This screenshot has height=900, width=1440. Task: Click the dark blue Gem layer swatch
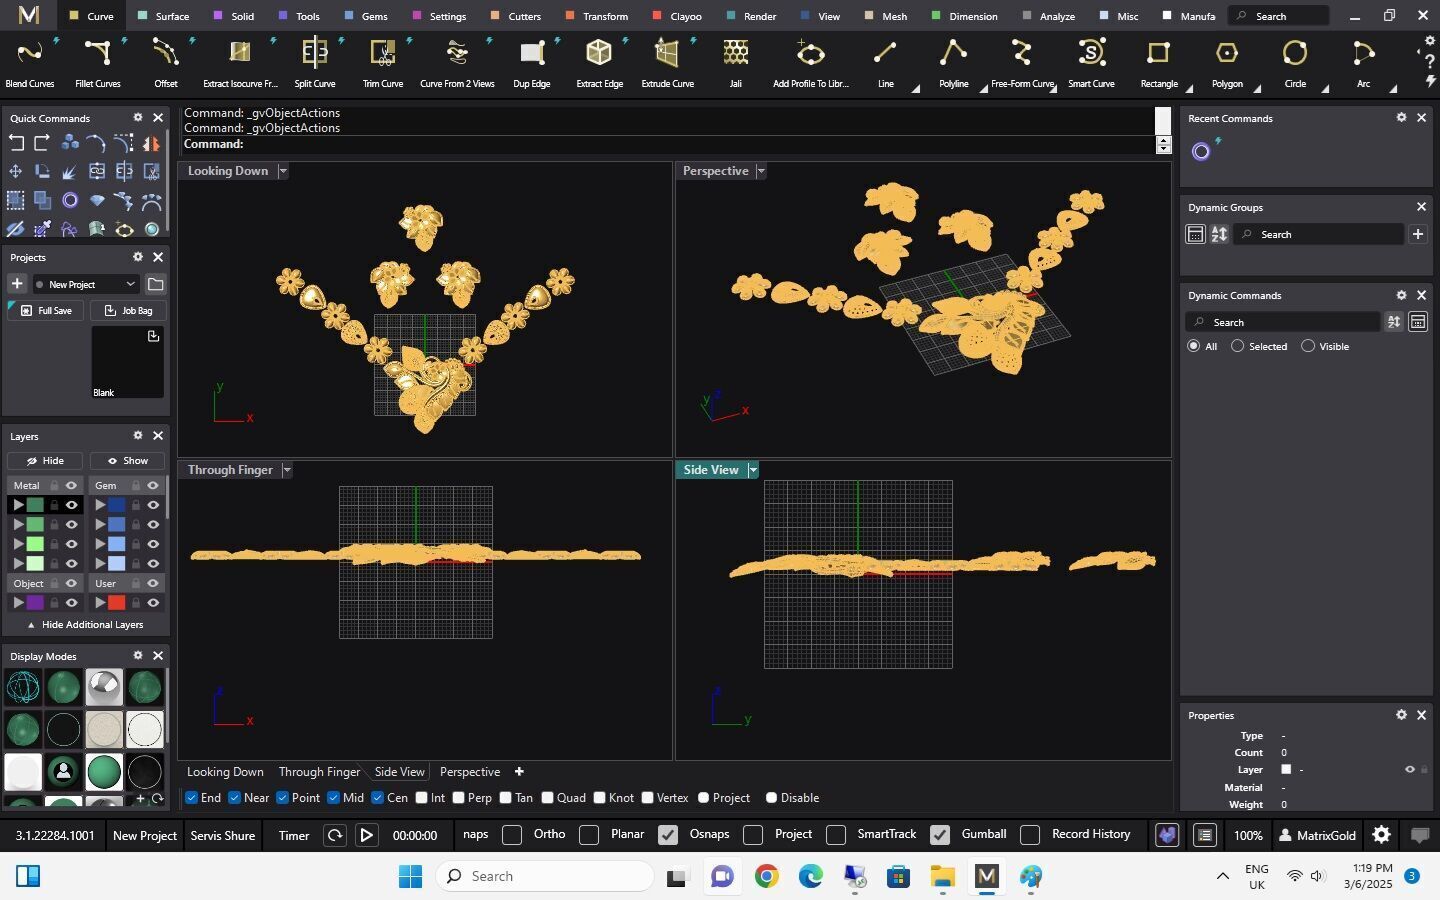coord(117,505)
